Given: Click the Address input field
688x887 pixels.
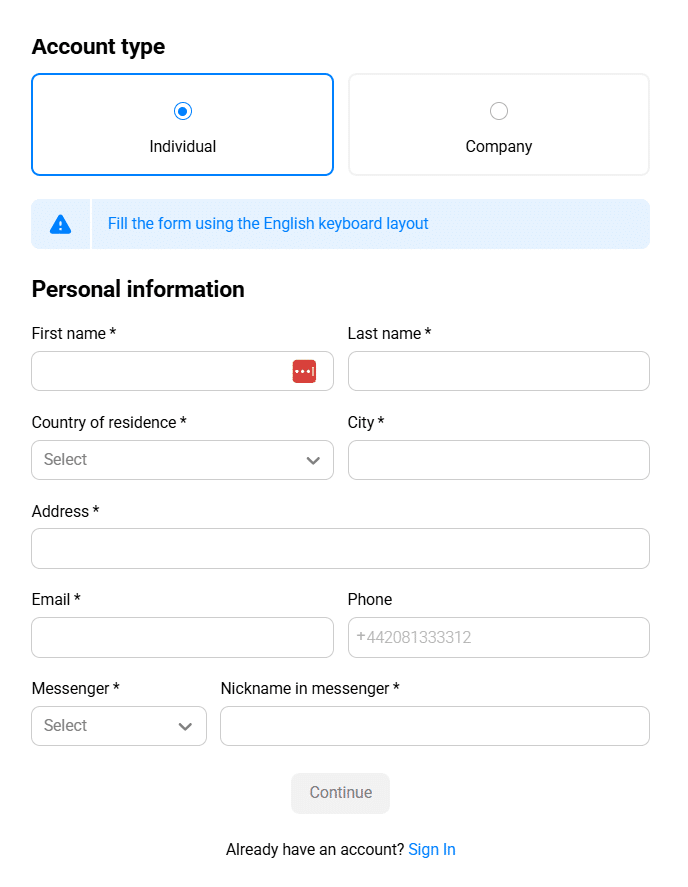Looking at the screenshot, I should tap(340, 549).
